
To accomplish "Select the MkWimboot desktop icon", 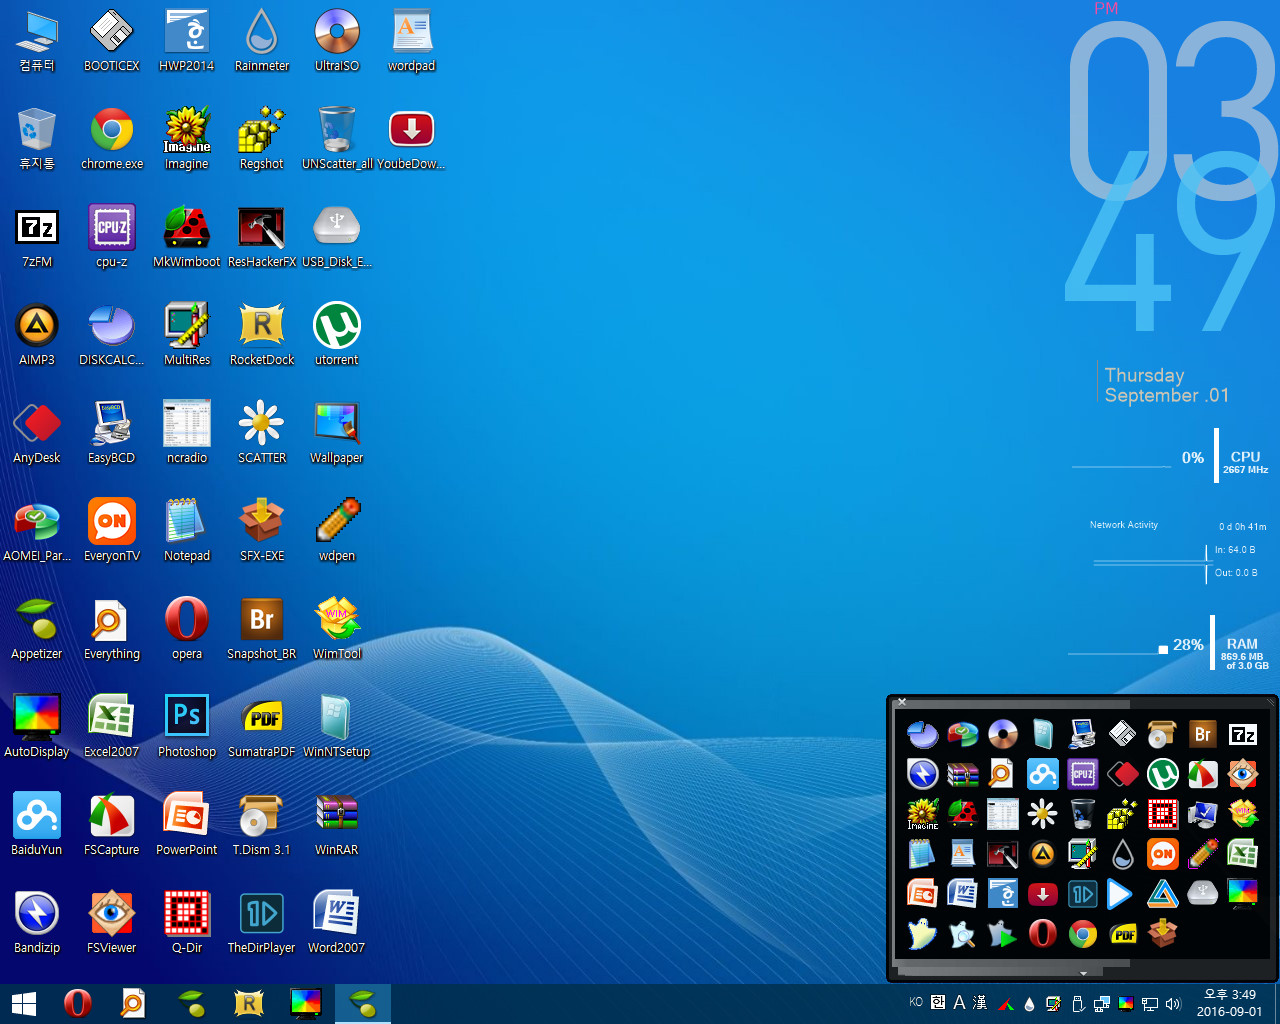I will (187, 238).
